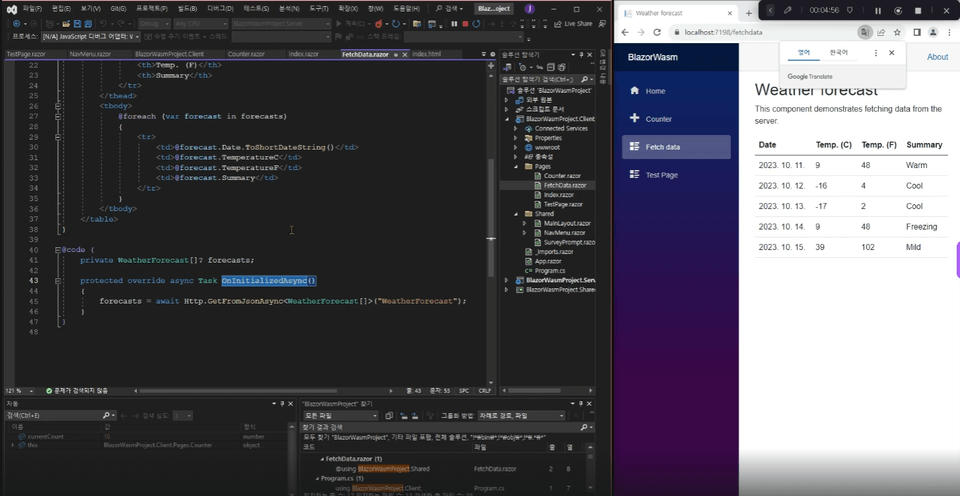Switch to the Counter.razor tab
Image resolution: width=960 pixels, height=496 pixels.
(x=245, y=54)
